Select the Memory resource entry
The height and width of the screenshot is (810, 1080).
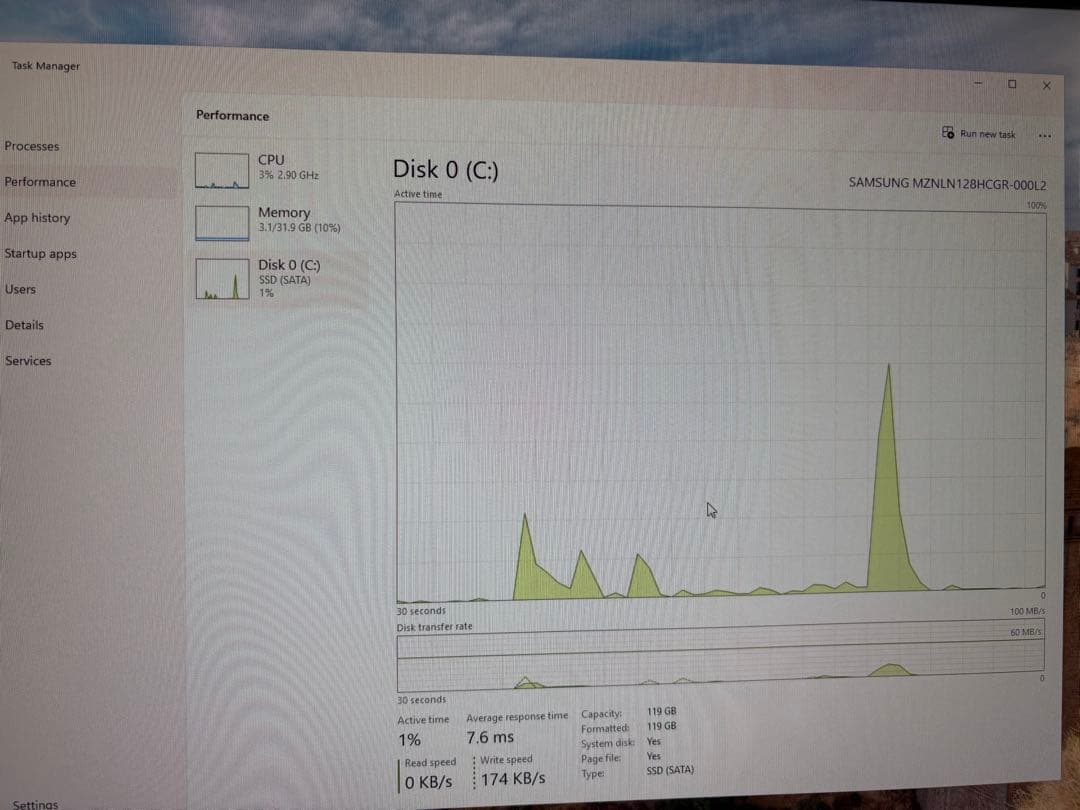[284, 219]
